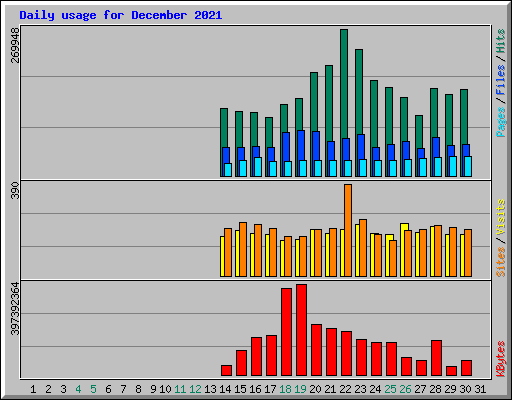Click green weekend day label 12
The width and height of the screenshot is (512, 400).
195,389
